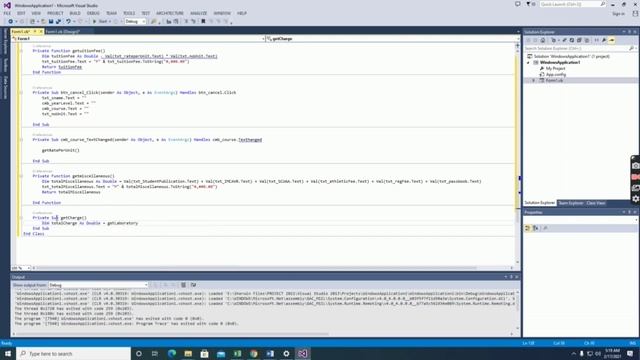Switch to Class View tab

[x=596, y=203]
